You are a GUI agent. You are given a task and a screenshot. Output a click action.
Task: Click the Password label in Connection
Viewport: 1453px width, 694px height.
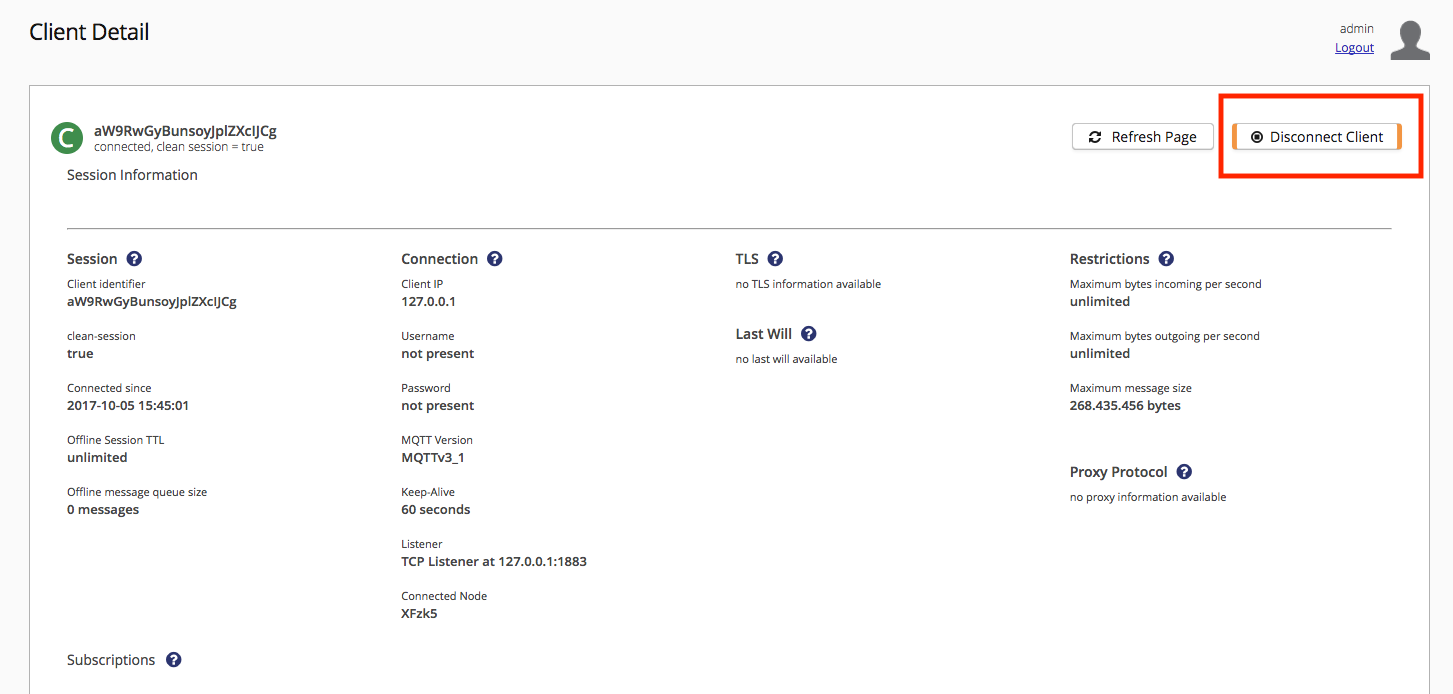point(426,388)
